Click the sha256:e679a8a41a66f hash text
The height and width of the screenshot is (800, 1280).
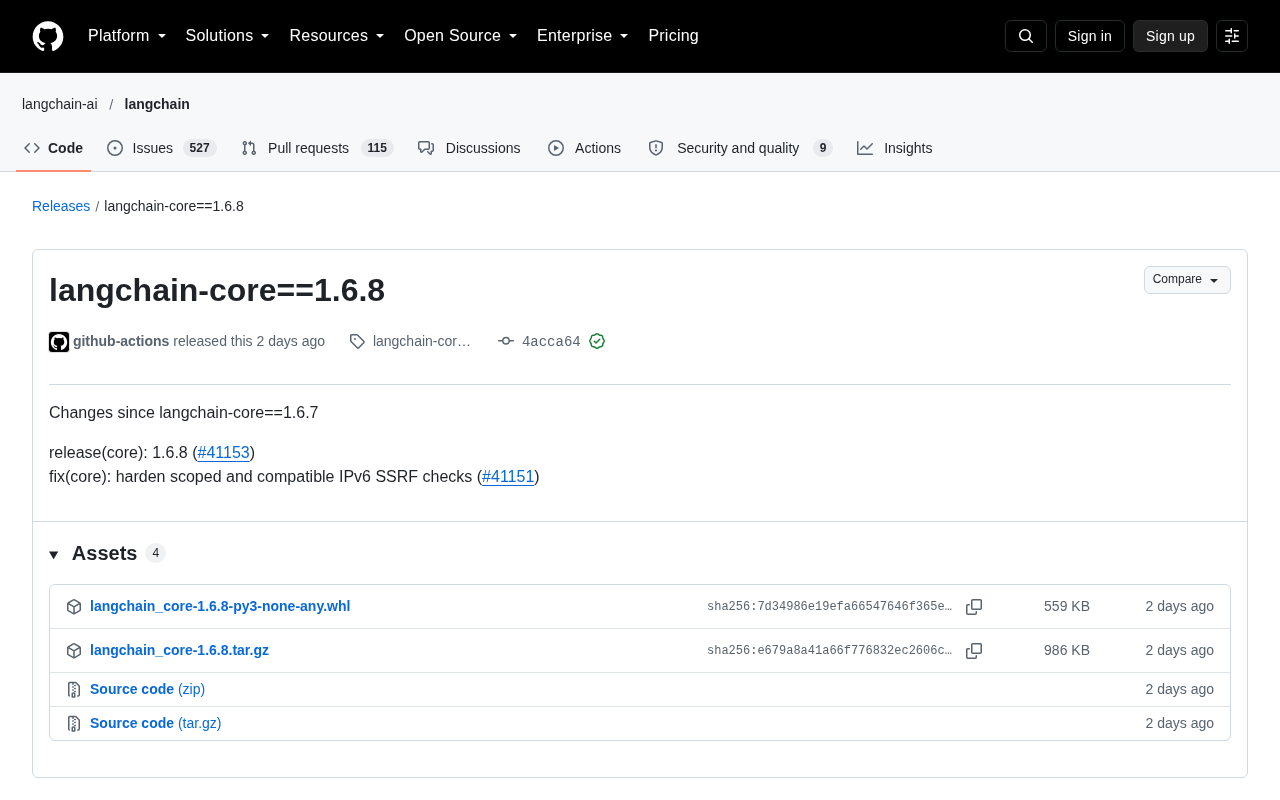pos(829,651)
